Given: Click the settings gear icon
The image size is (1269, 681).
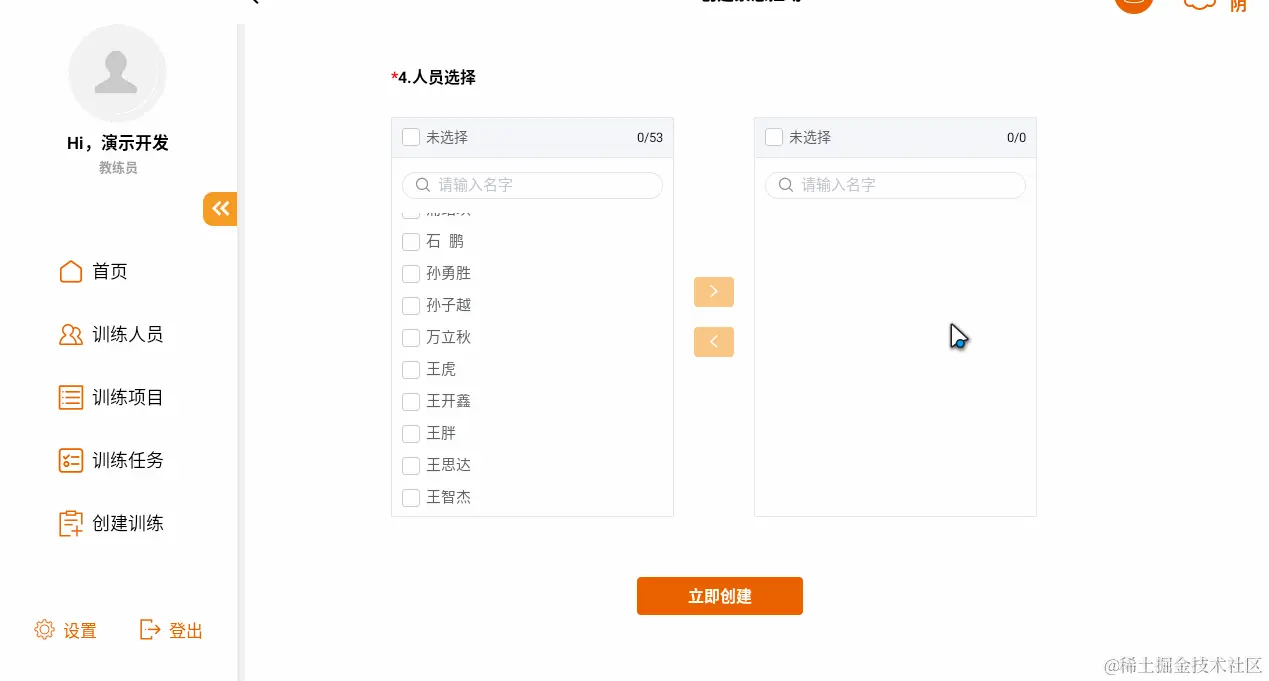Looking at the screenshot, I should [x=44, y=630].
